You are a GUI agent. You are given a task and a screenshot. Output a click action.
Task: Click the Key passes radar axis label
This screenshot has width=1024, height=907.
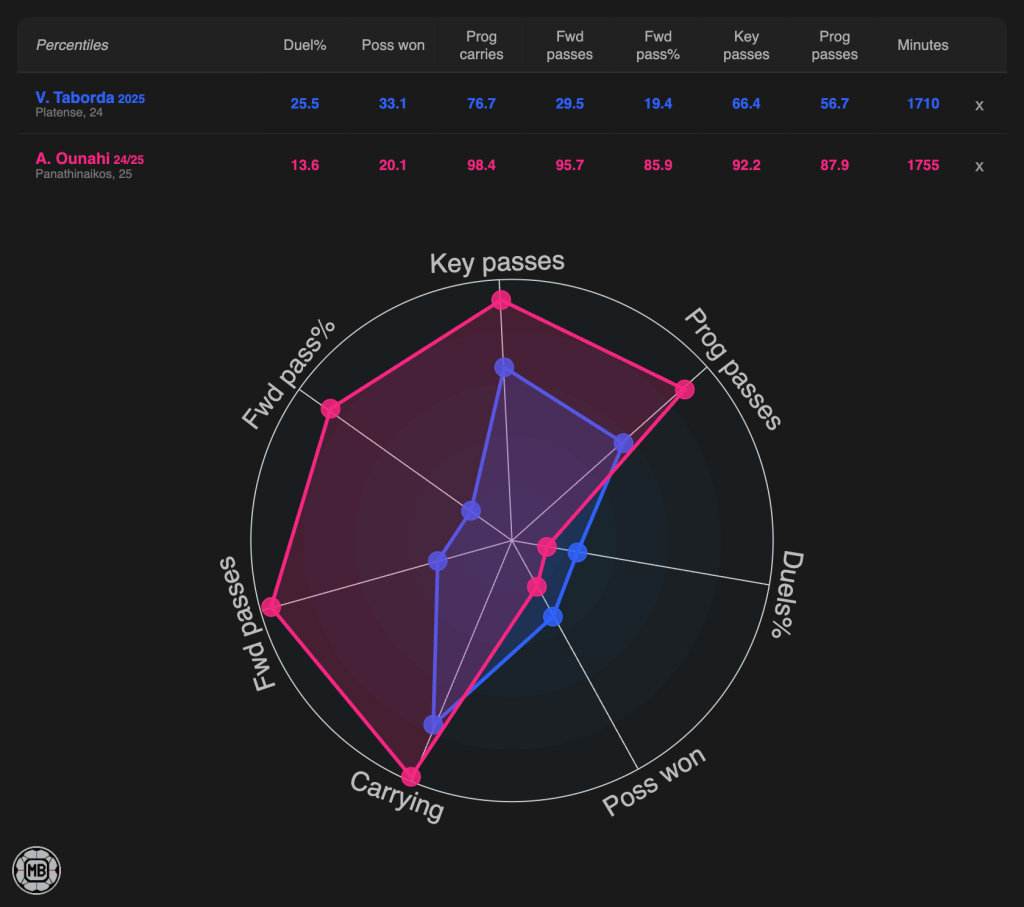click(497, 263)
